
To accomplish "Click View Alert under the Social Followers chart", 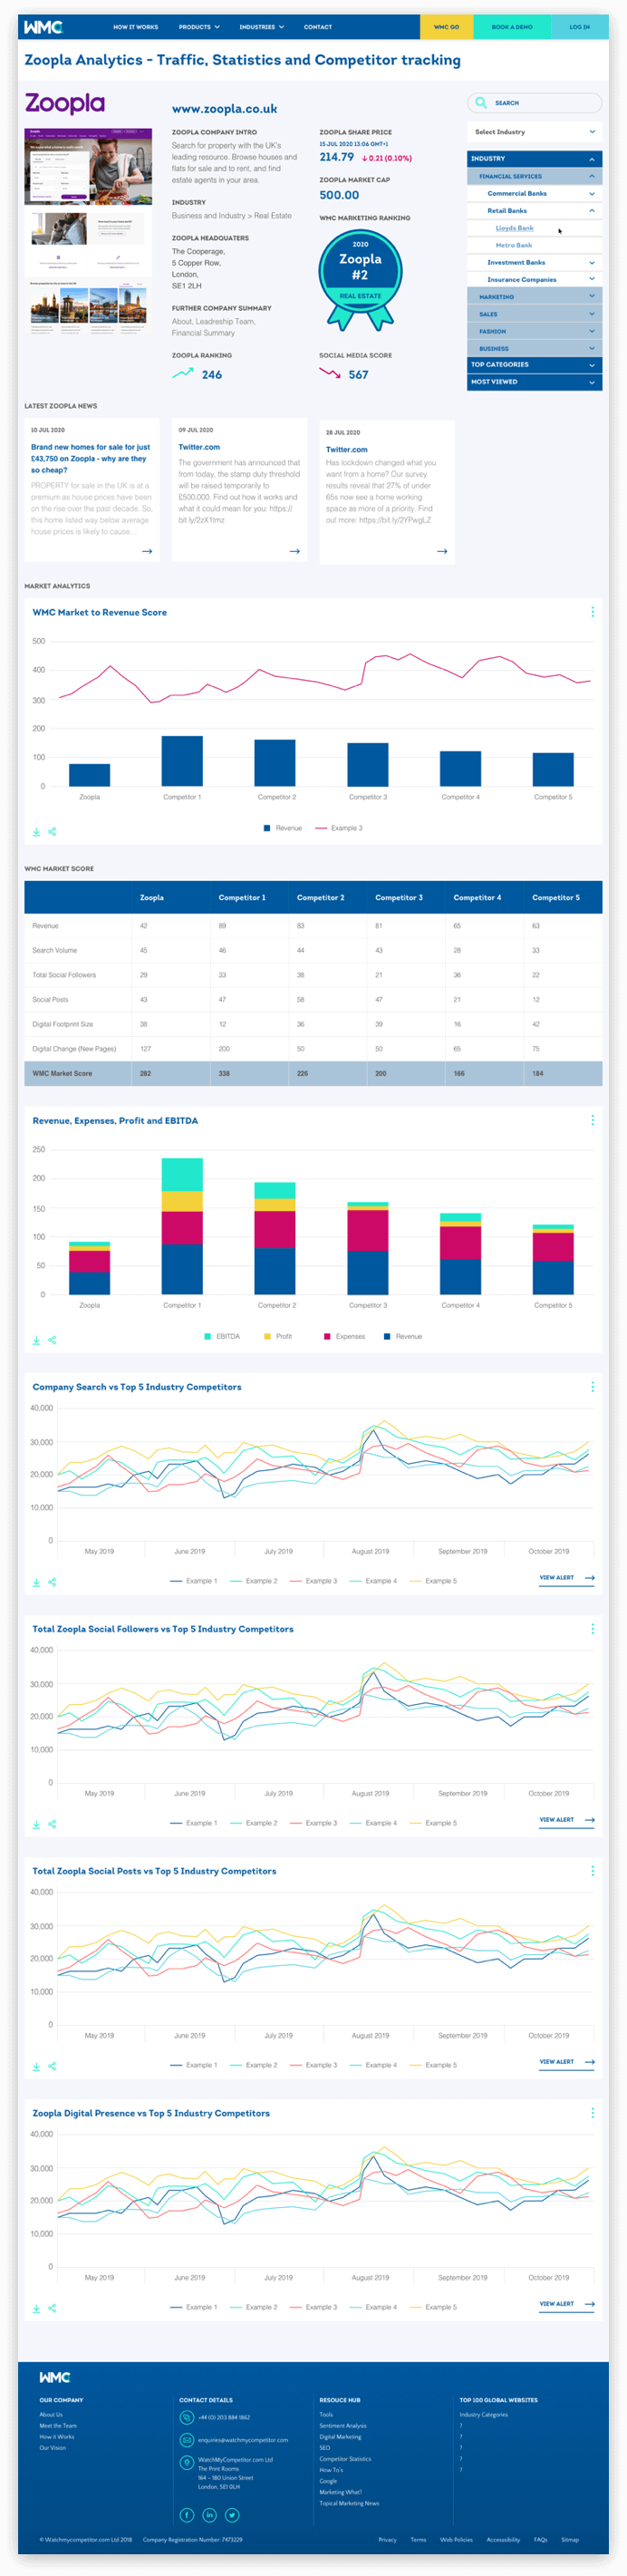I will click(566, 1820).
